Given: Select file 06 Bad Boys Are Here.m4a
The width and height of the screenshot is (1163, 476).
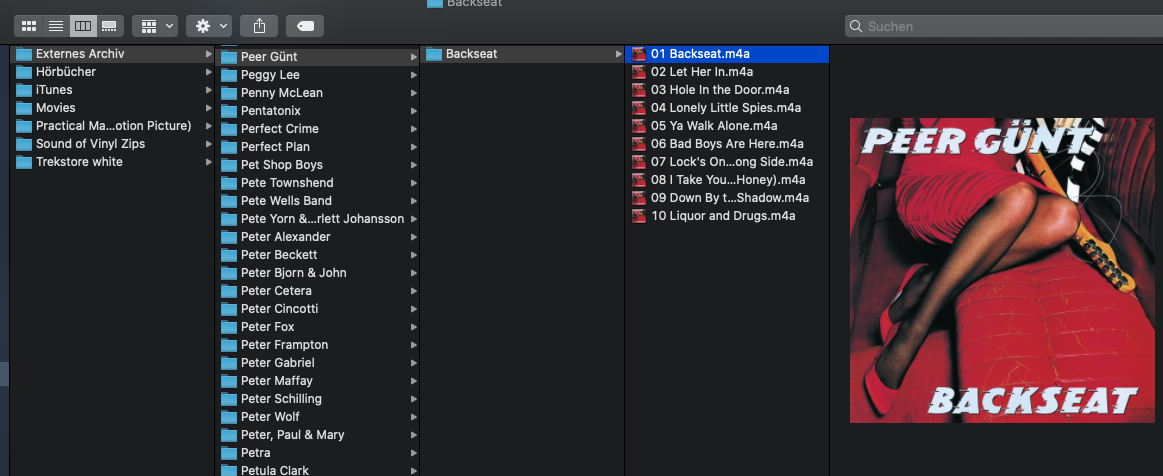Looking at the screenshot, I should point(728,144).
